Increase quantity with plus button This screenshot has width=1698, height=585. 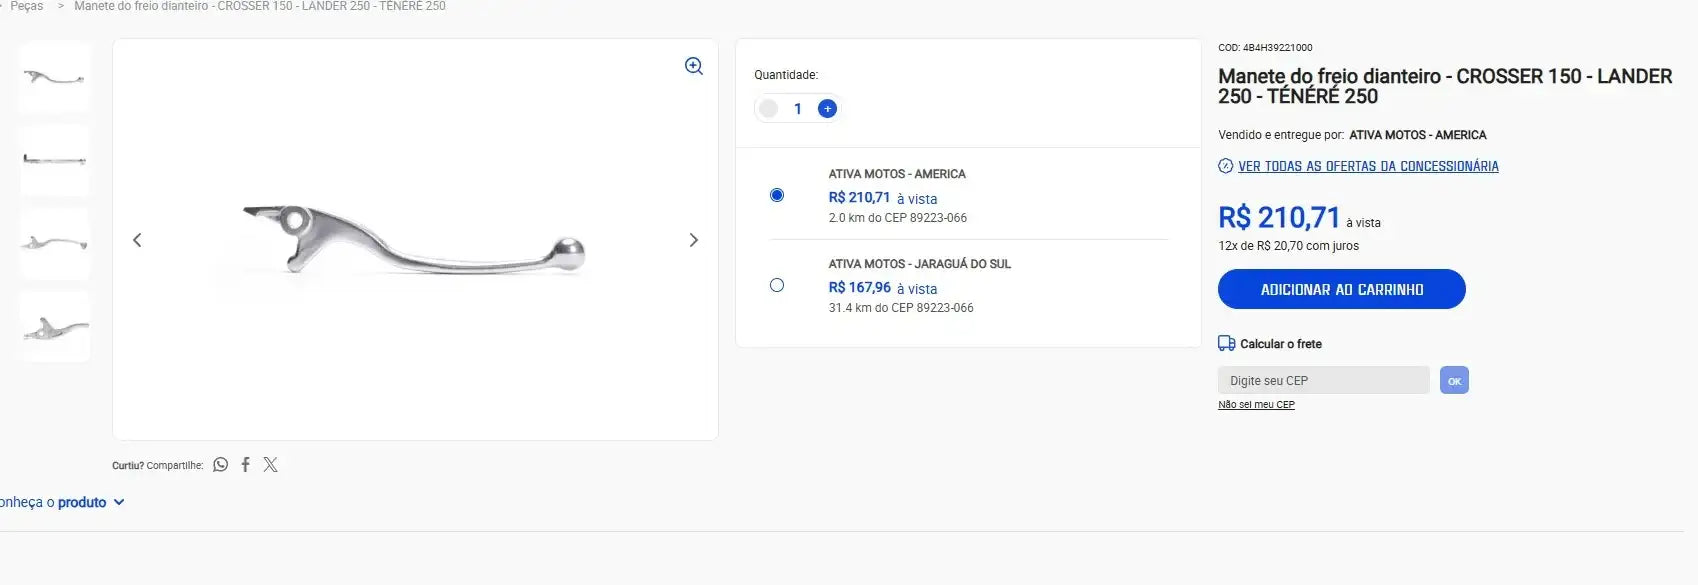pyautogui.click(x=827, y=109)
